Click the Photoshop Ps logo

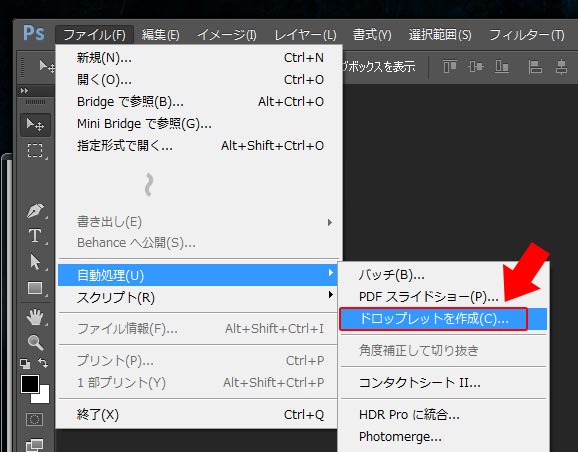(x=34, y=33)
